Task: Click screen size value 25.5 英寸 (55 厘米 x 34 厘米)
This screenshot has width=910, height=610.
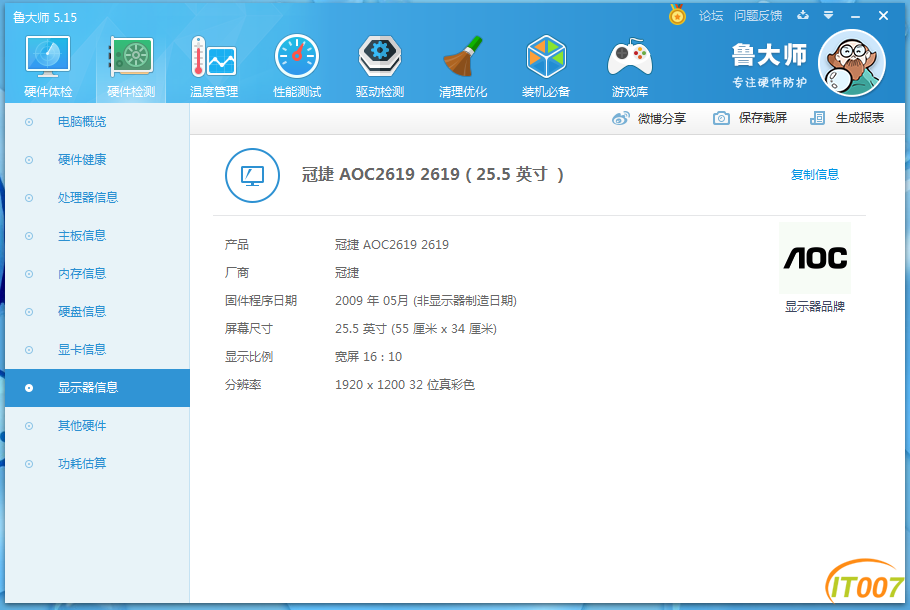Action: pos(416,329)
